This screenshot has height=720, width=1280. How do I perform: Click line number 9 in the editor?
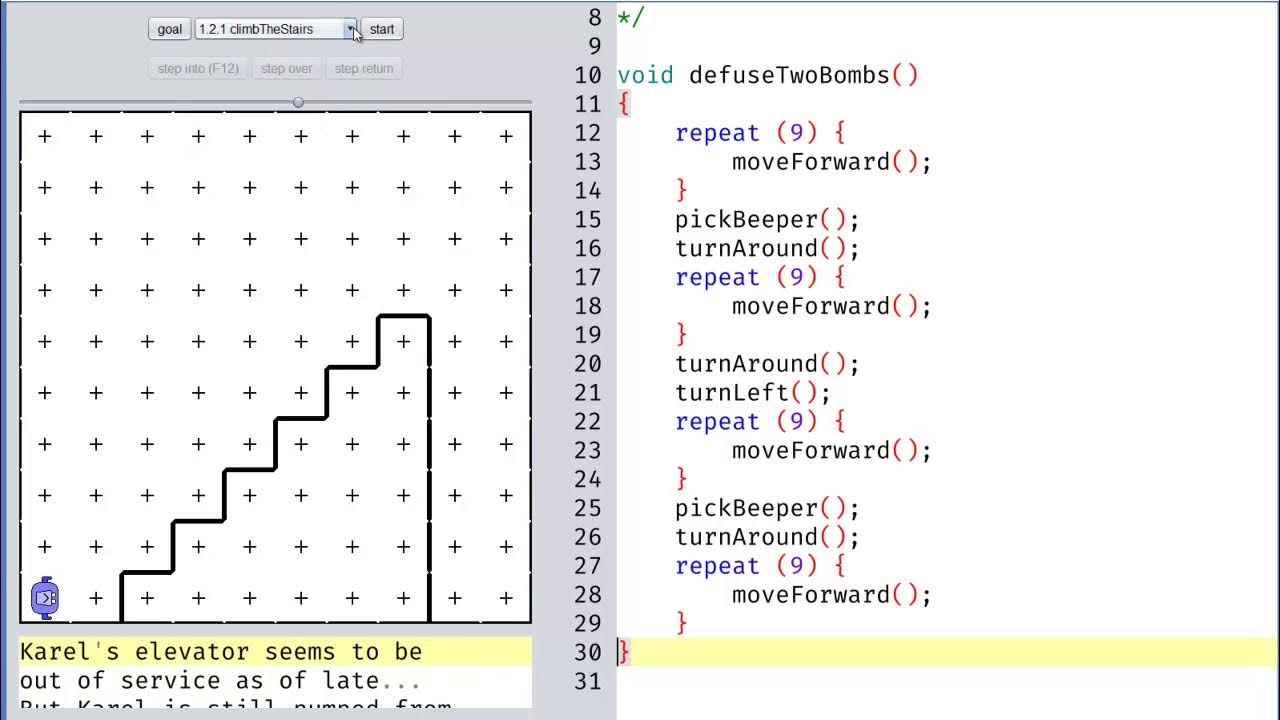tap(595, 46)
